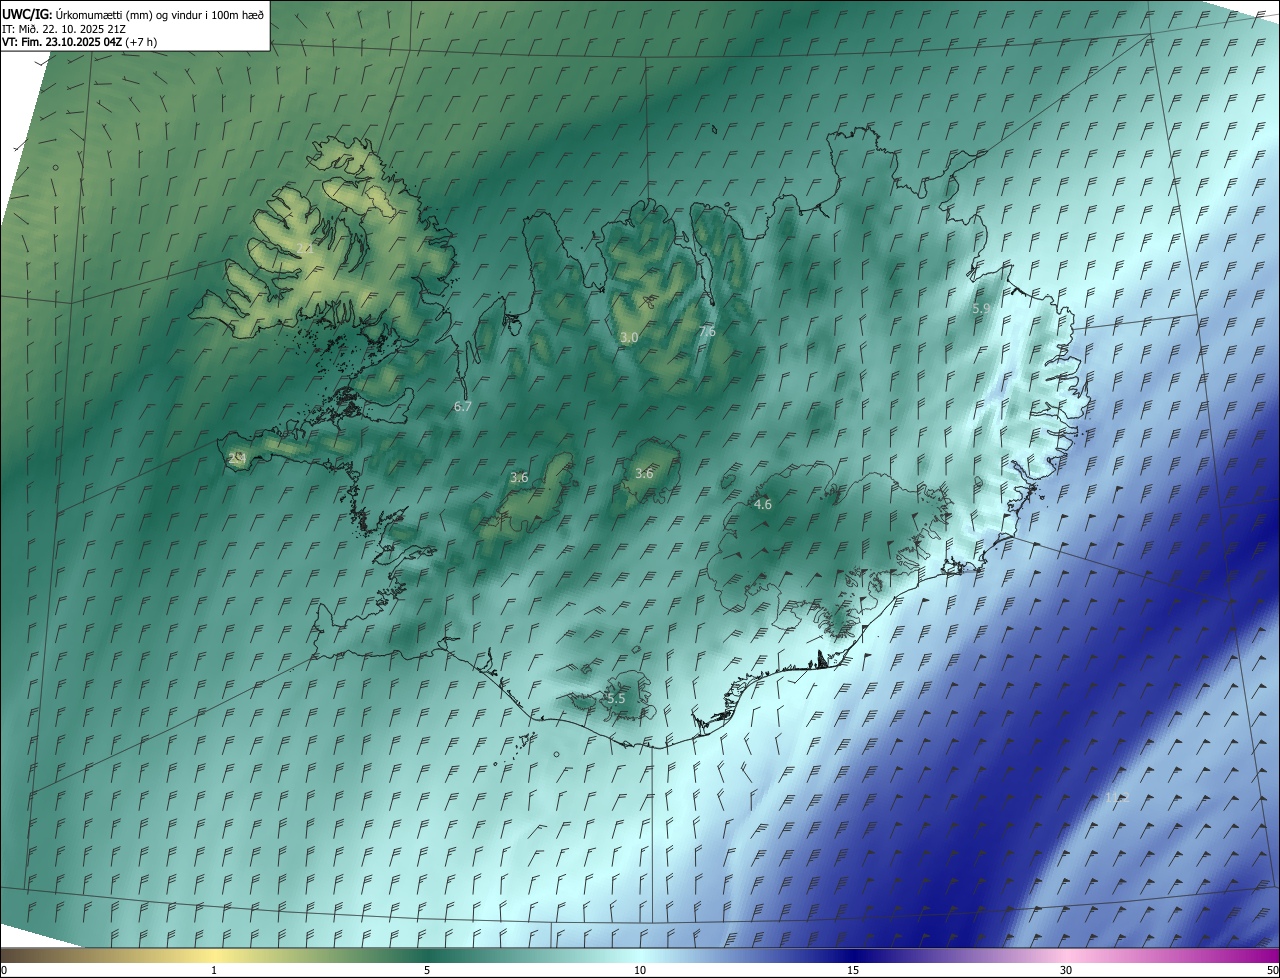Click the VT: Fim. 23.10.2025 04Z line
This screenshot has height=978, width=1280.
click(79, 42)
